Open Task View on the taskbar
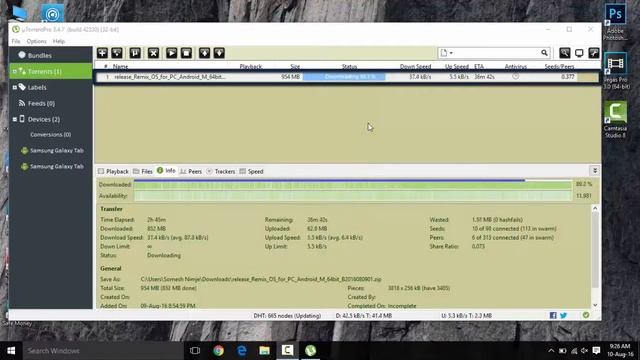Viewport: 640px width, 360px height. [x=195, y=351]
